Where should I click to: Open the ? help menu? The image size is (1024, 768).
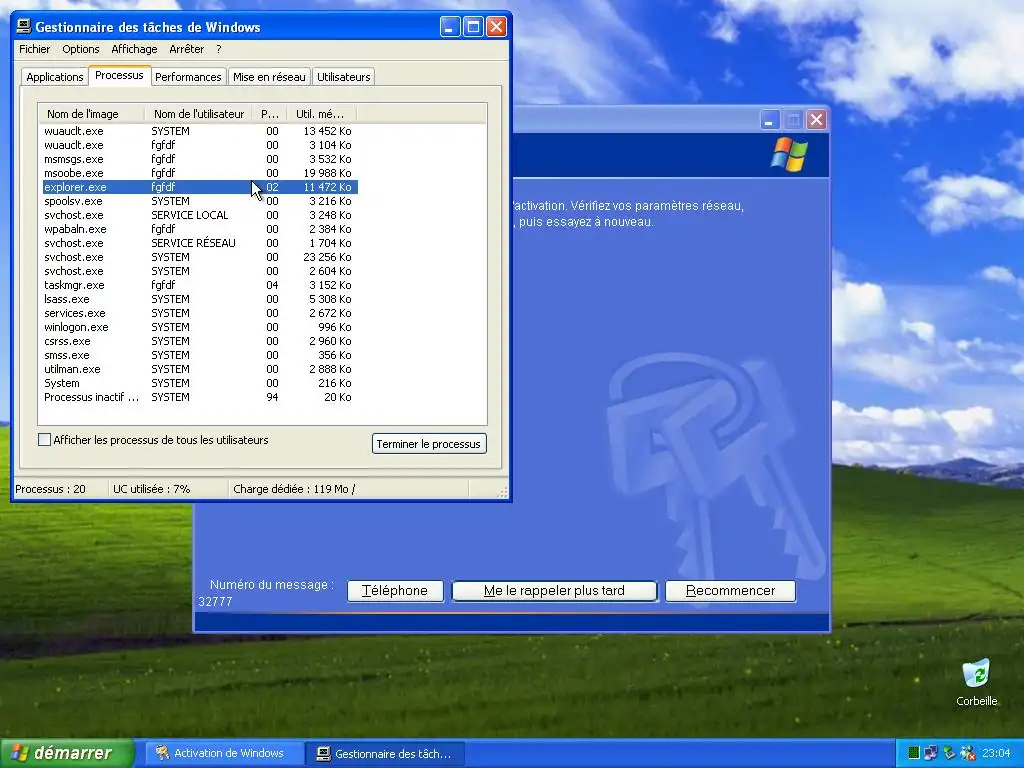pyautogui.click(x=219, y=49)
